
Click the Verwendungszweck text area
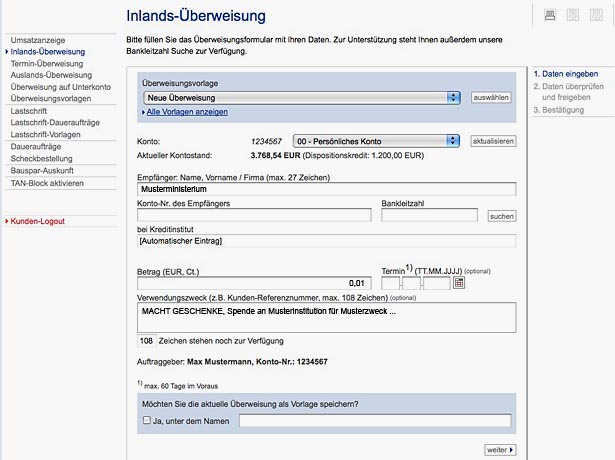[326, 317]
